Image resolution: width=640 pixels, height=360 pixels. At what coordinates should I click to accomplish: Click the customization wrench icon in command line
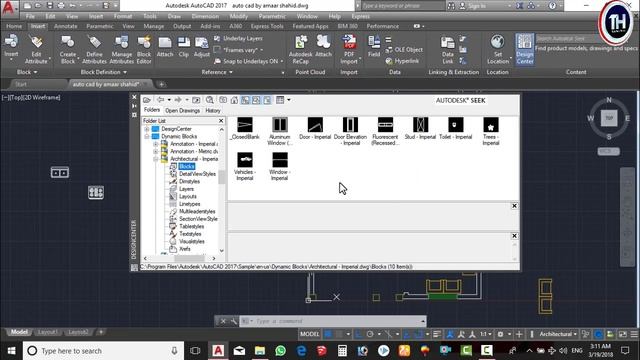(233, 321)
